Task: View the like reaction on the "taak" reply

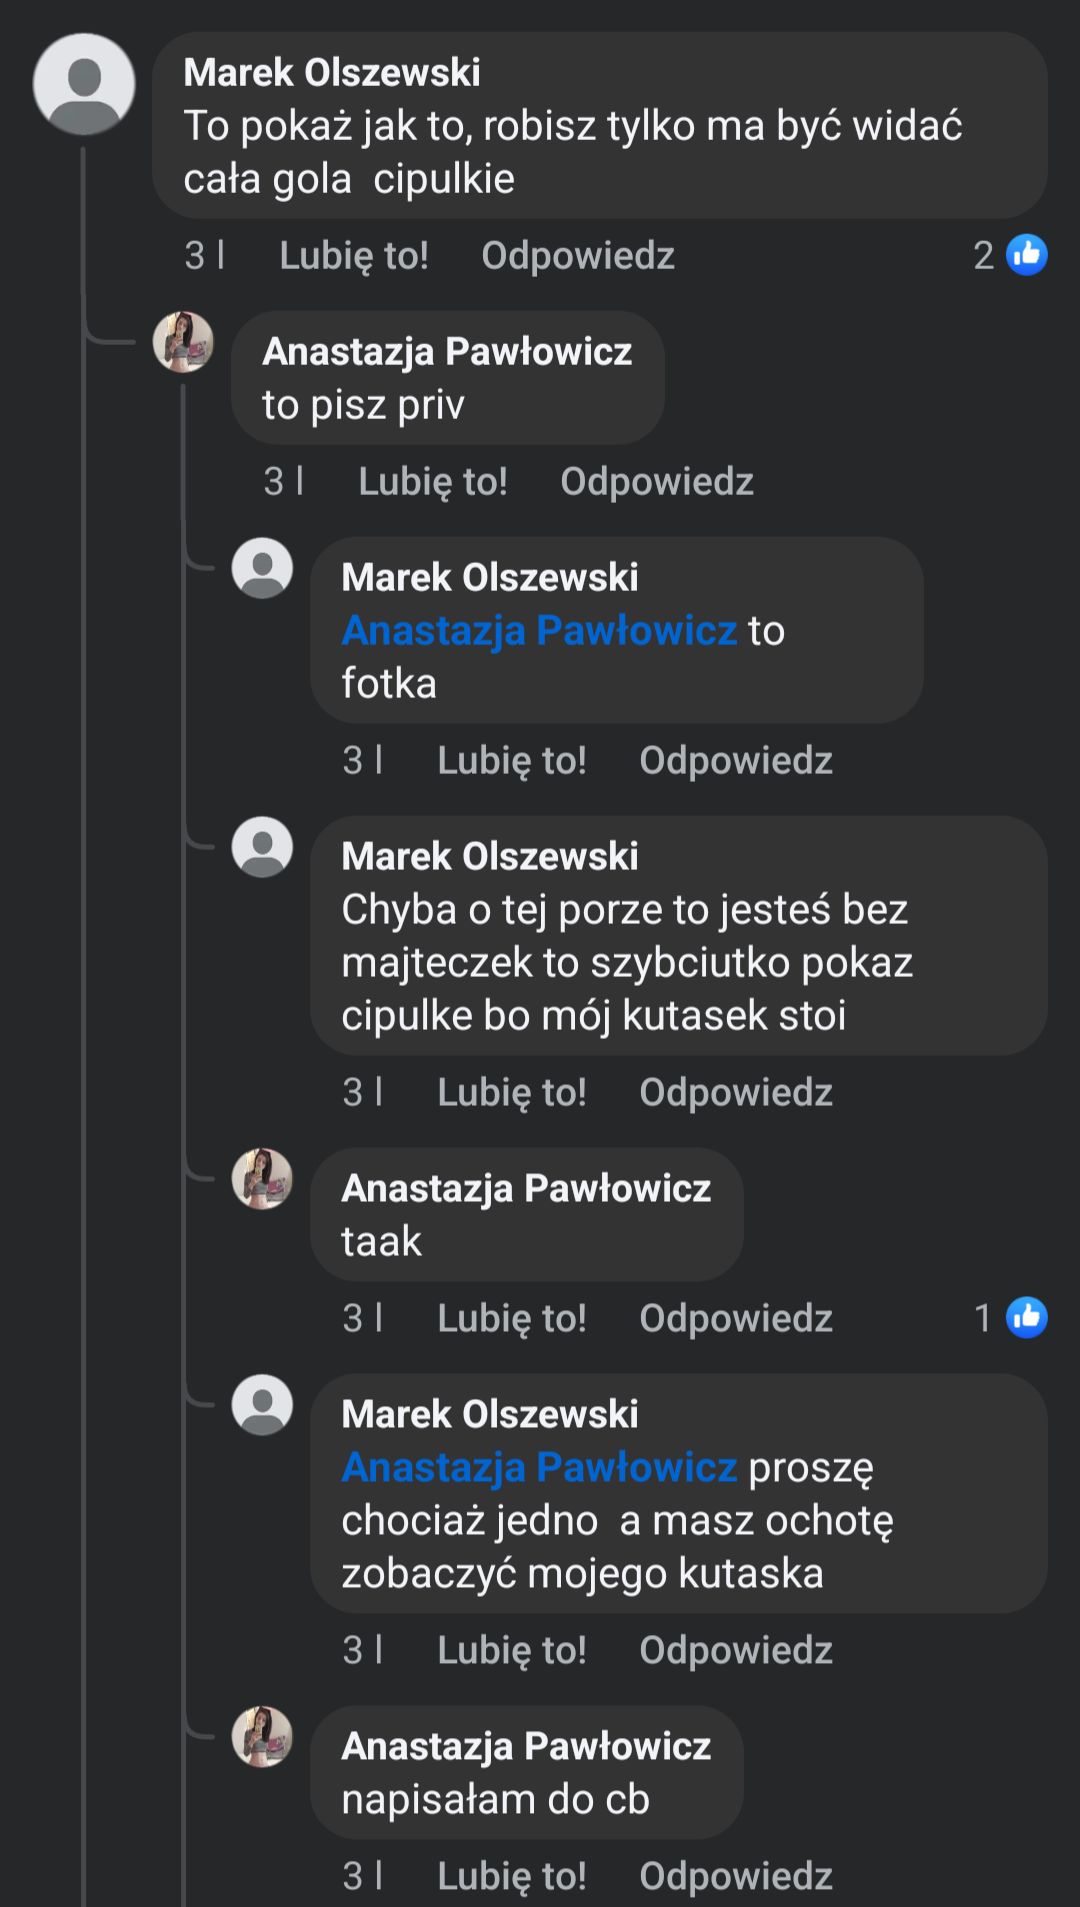Action: coord(1026,1318)
